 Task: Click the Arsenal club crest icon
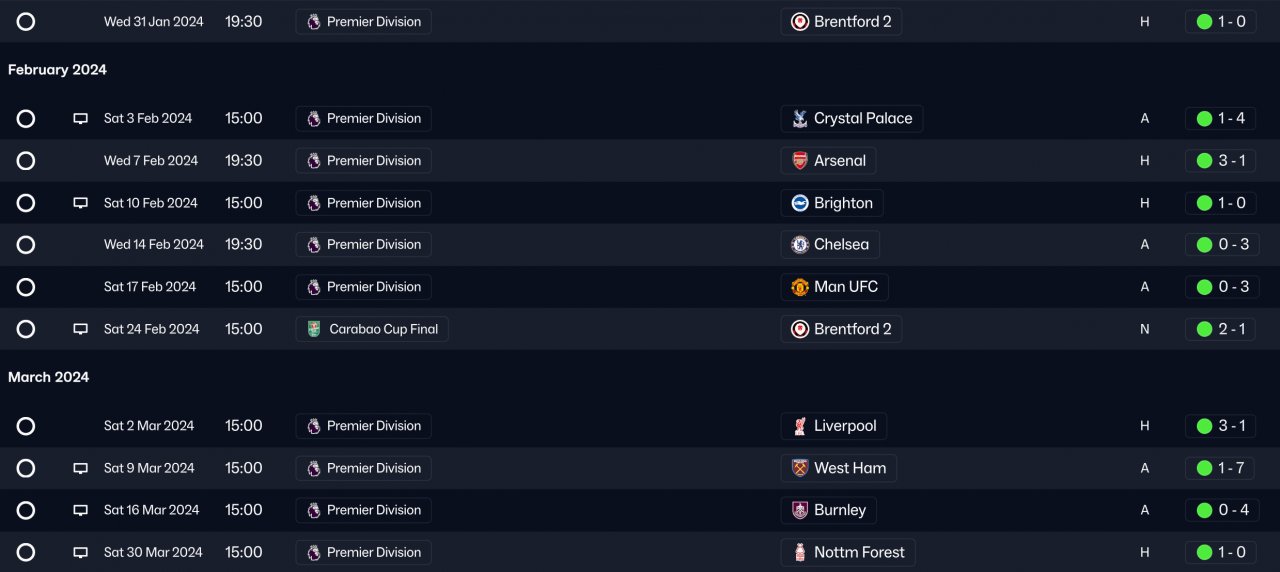click(x=800, y=161)
